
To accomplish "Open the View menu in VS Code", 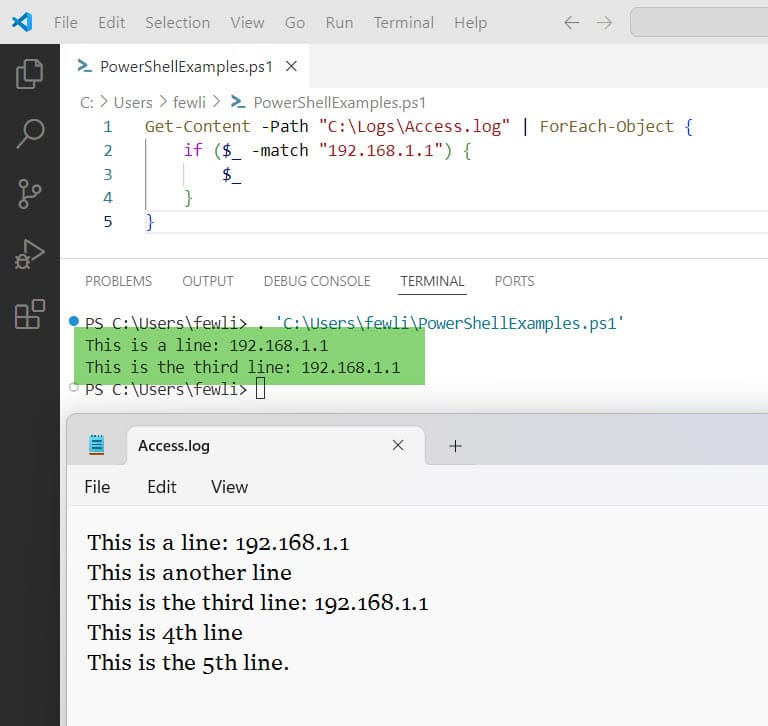I will tap(247, 23).
